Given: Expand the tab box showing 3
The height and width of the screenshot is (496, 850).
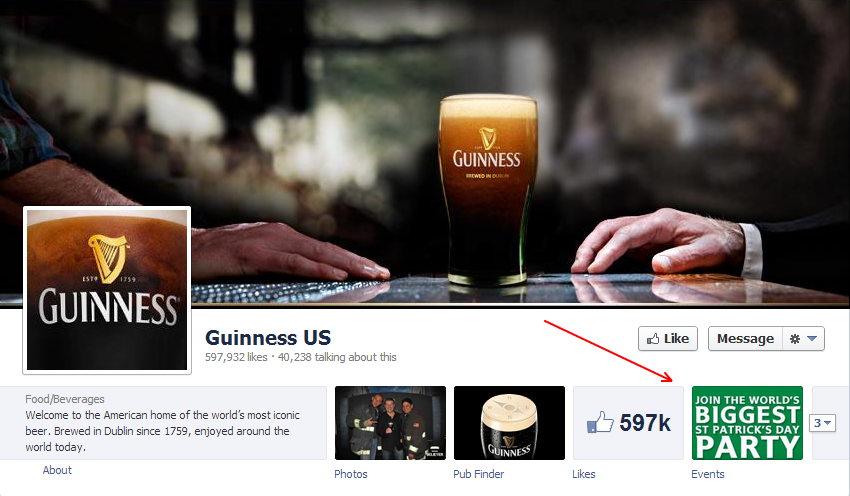Looking at the screenshot, I should pyautogui.click(x=822, y=423).
